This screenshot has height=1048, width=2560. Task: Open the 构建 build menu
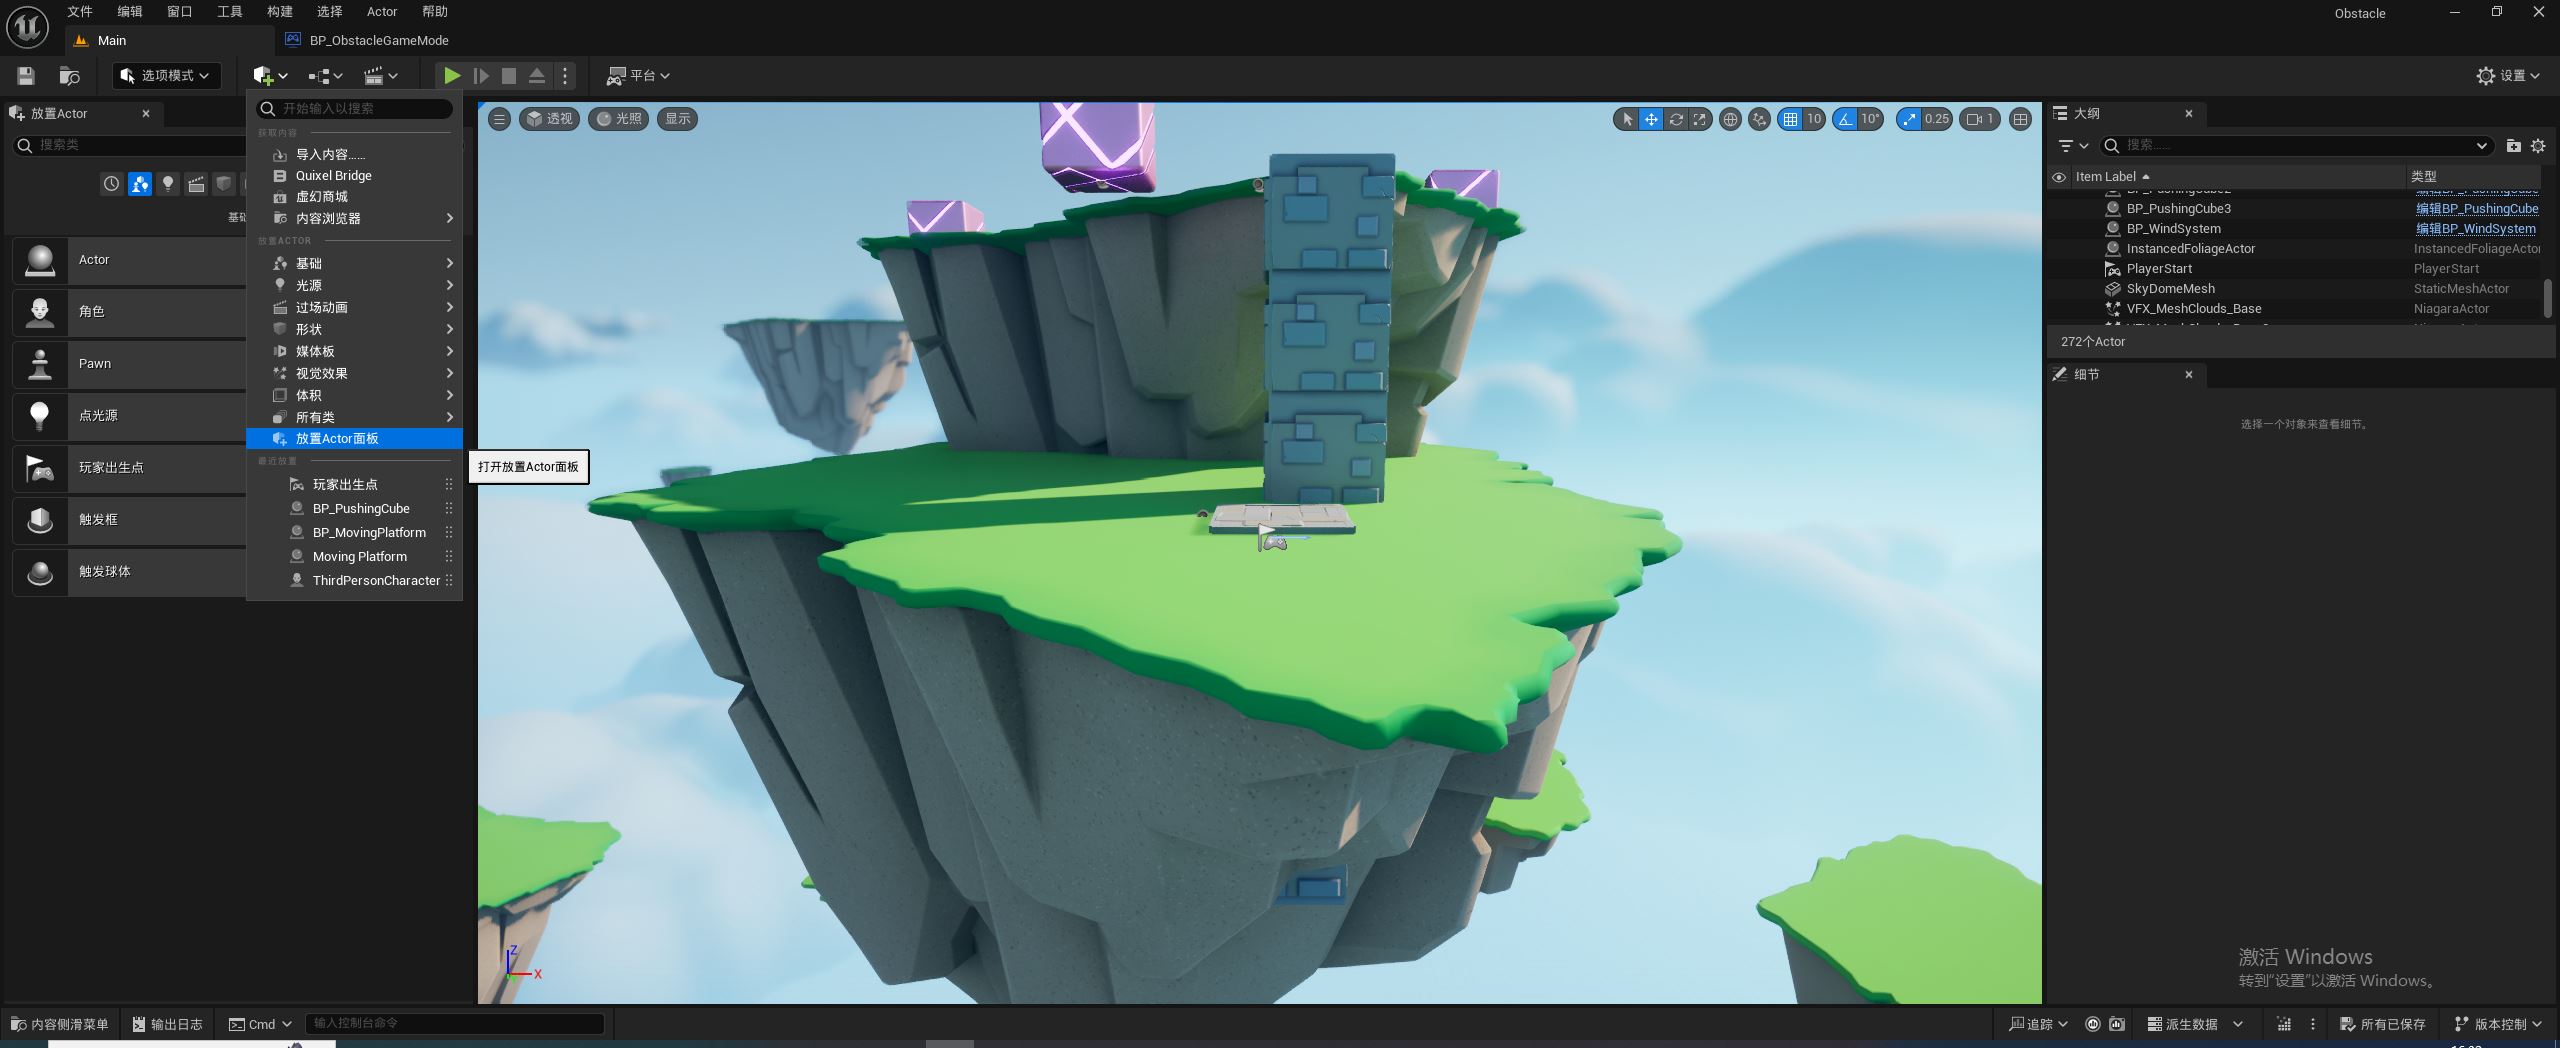[280, 12]
